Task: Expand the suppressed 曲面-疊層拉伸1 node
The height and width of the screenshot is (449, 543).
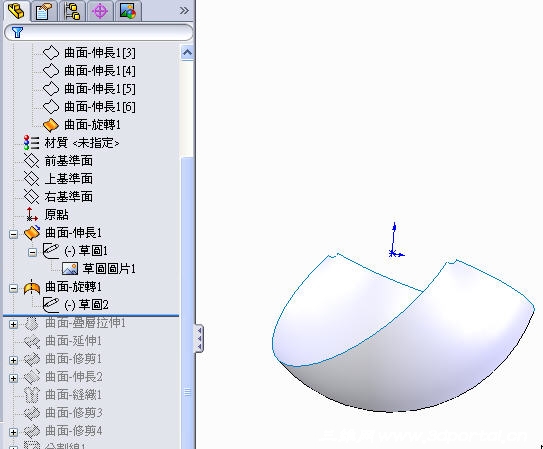Action: click(13, 324)
